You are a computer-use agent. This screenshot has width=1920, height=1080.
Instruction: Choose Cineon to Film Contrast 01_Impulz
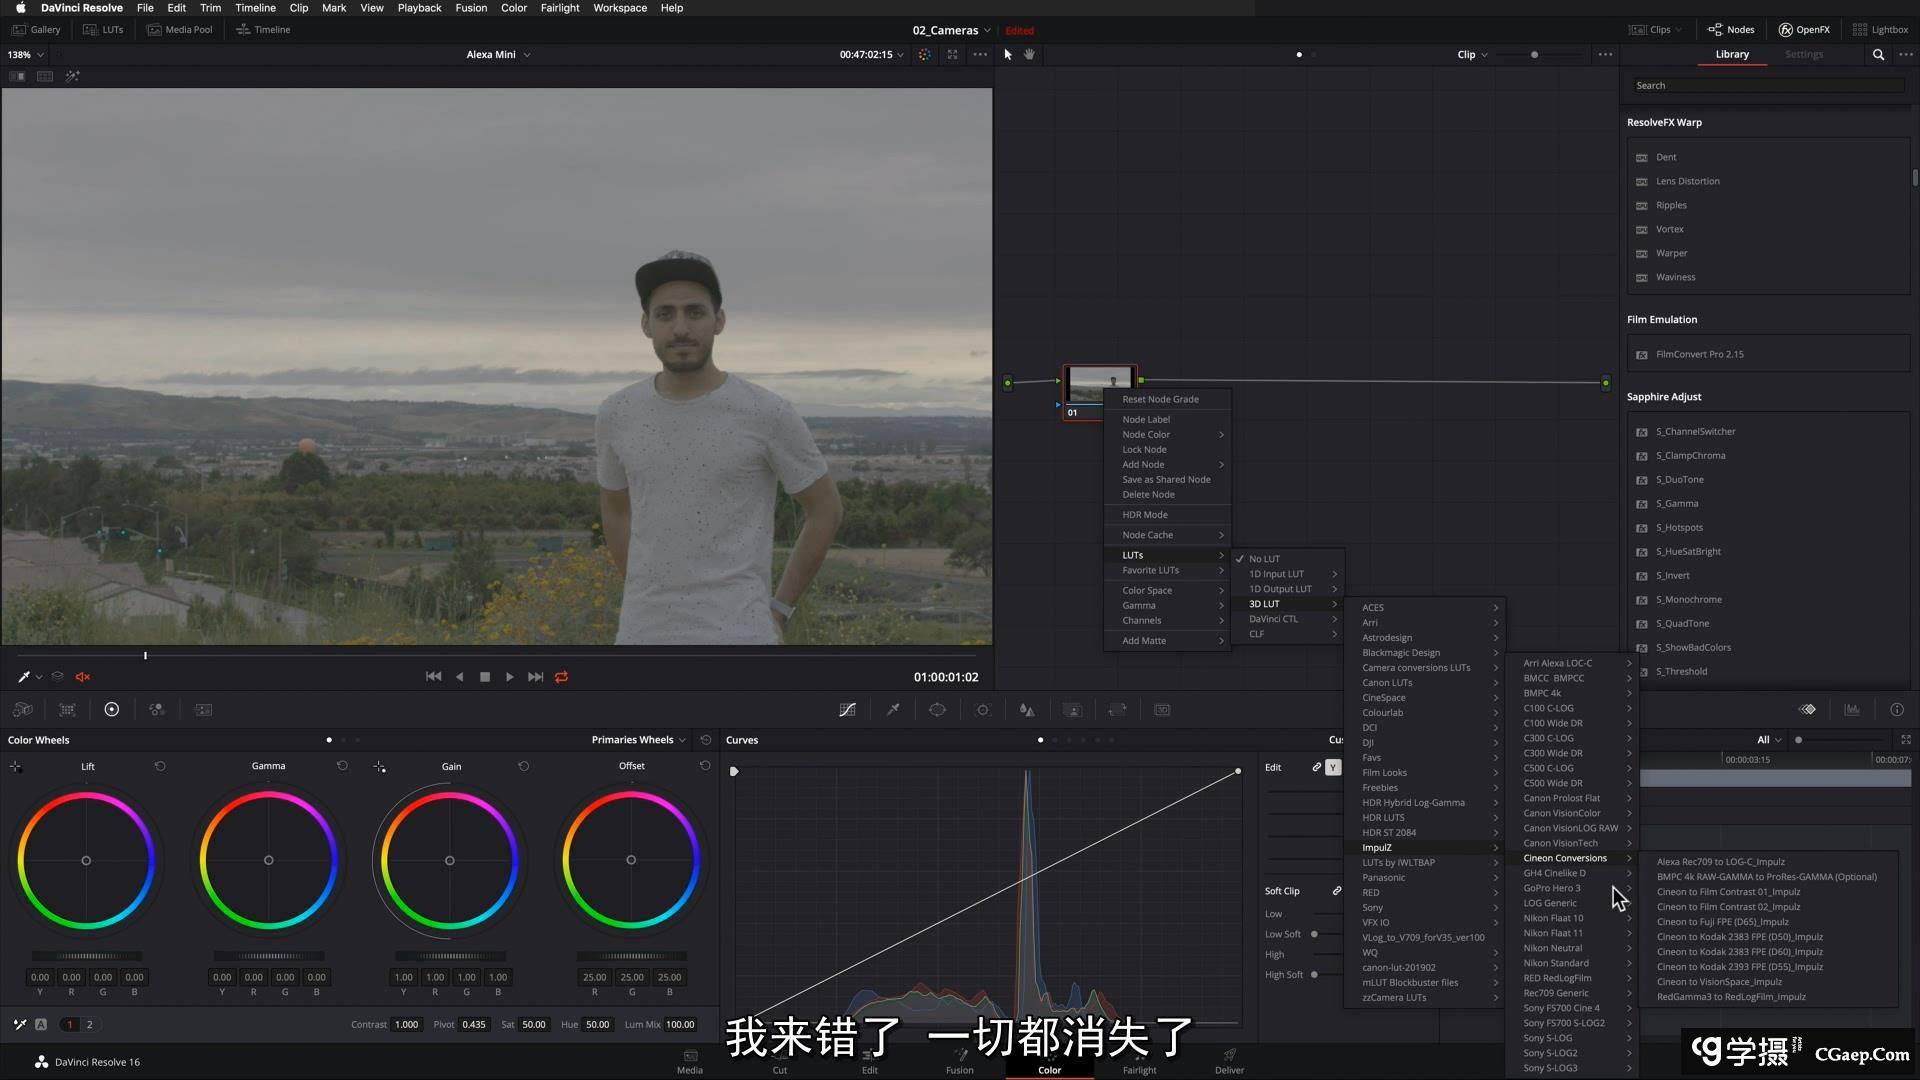pyautogui.click(x=1728, y=892)
